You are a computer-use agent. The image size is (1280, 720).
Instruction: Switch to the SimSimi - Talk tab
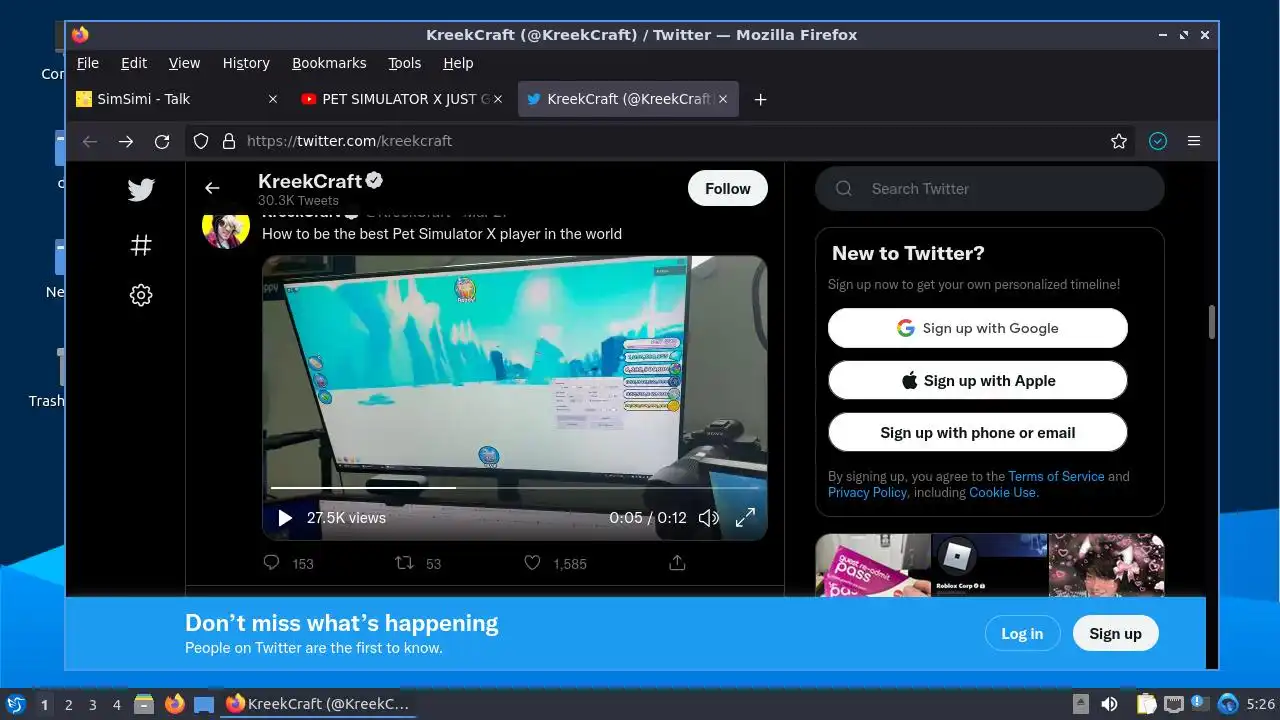point(178,99)
